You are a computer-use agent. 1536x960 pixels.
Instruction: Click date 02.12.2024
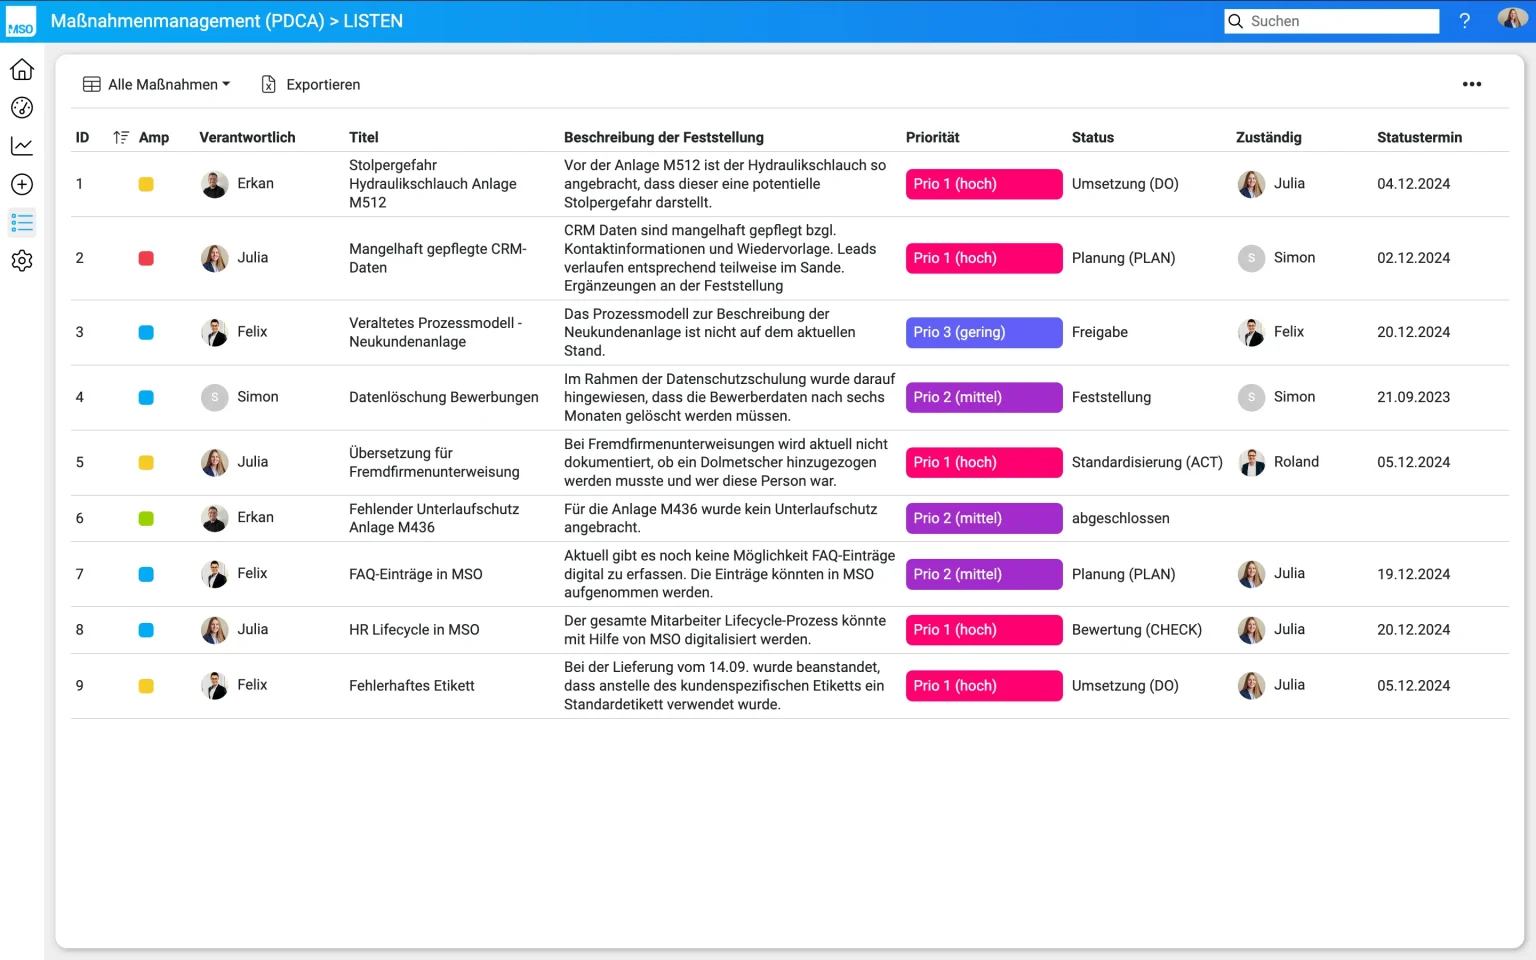[x=1413, y=258]
